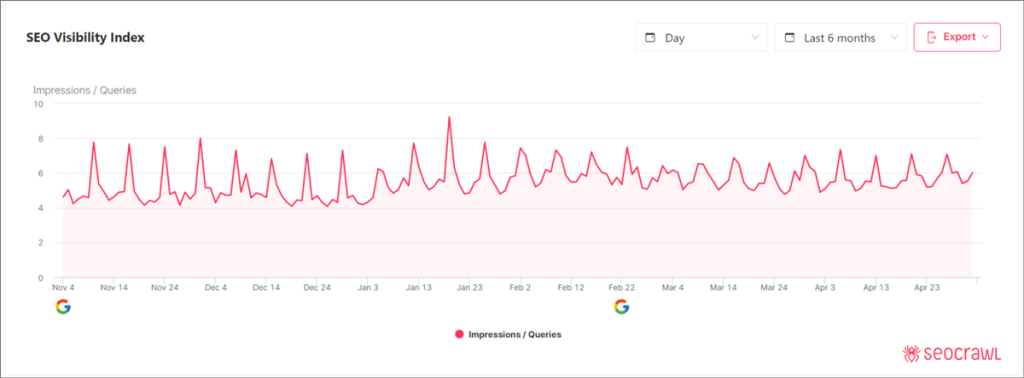Click the Apr 3 x-axis label
This screenshot has height=378, width=1024.
[x=825, y=287]
